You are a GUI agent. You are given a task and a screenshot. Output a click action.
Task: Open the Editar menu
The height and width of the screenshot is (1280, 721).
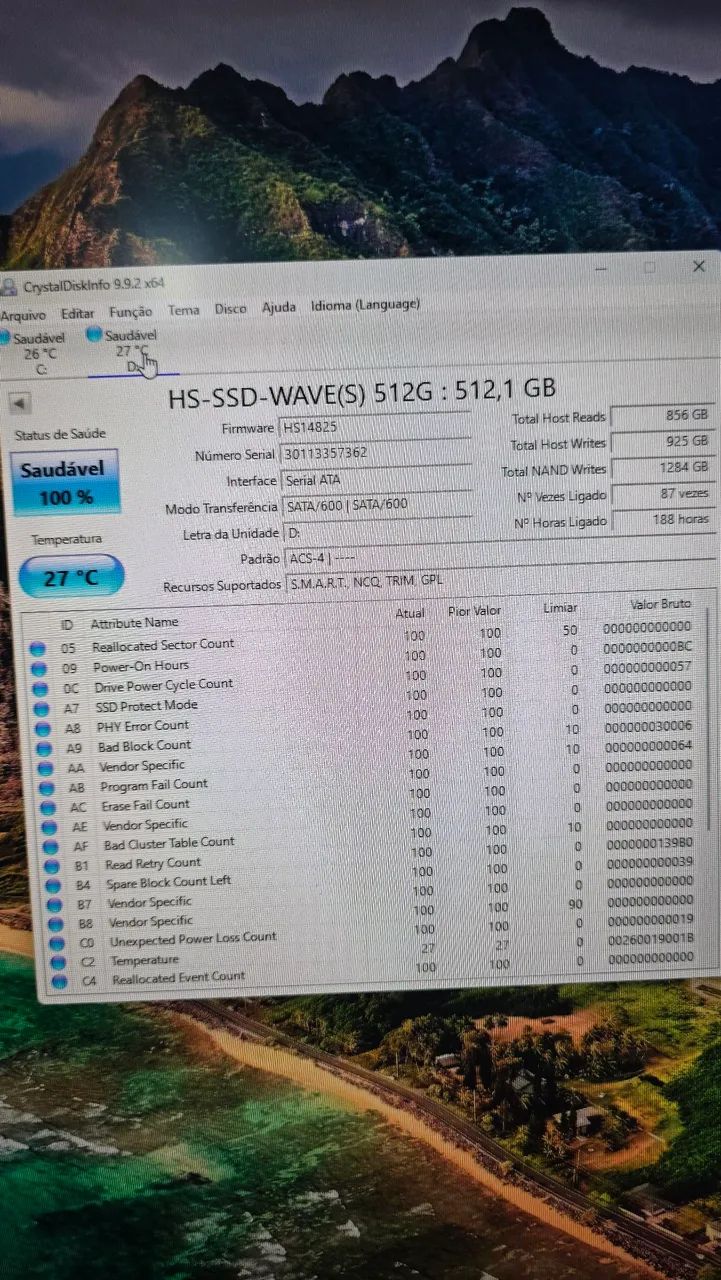coord(78,314)
